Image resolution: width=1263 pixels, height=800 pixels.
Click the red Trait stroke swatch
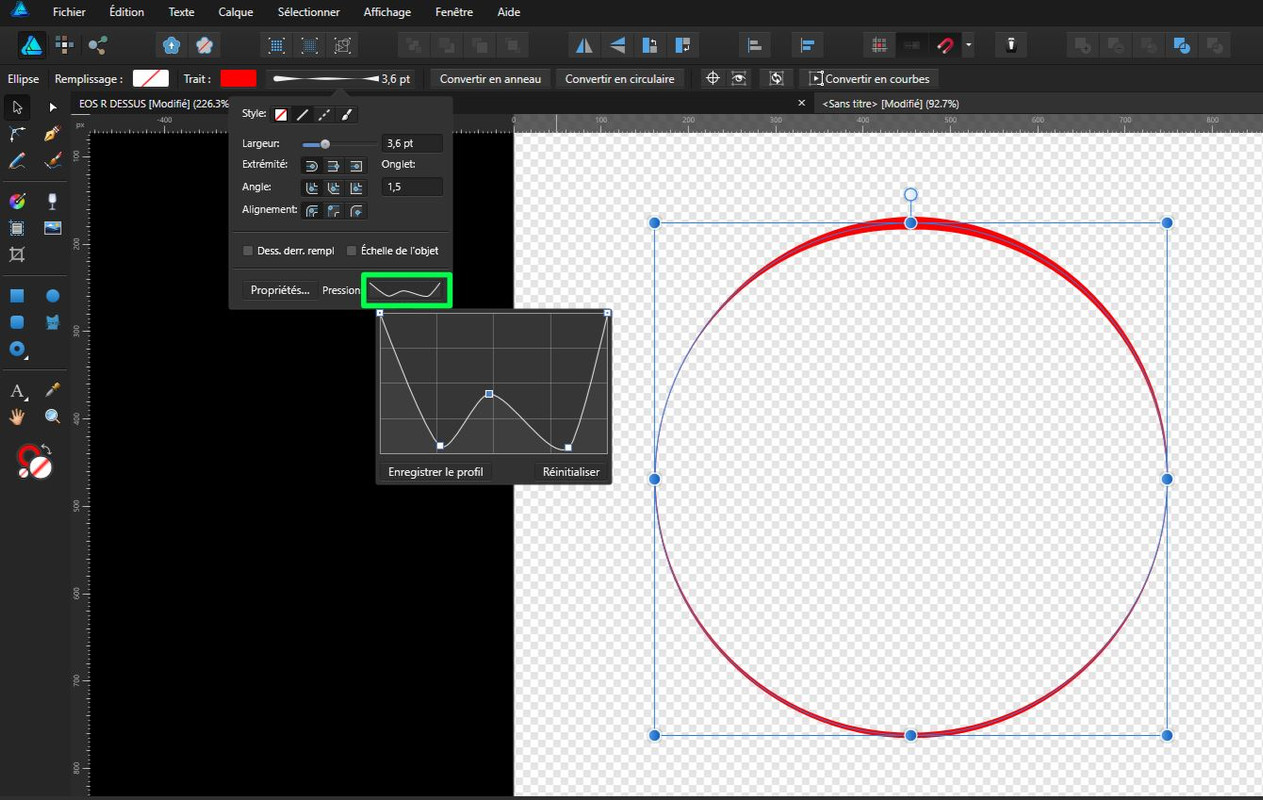pos(238,79)
